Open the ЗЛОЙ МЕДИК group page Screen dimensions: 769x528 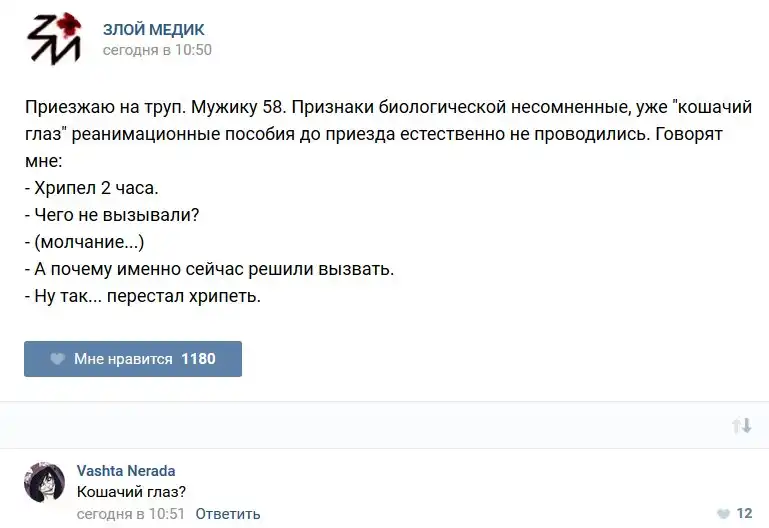(x=153, y=29)
